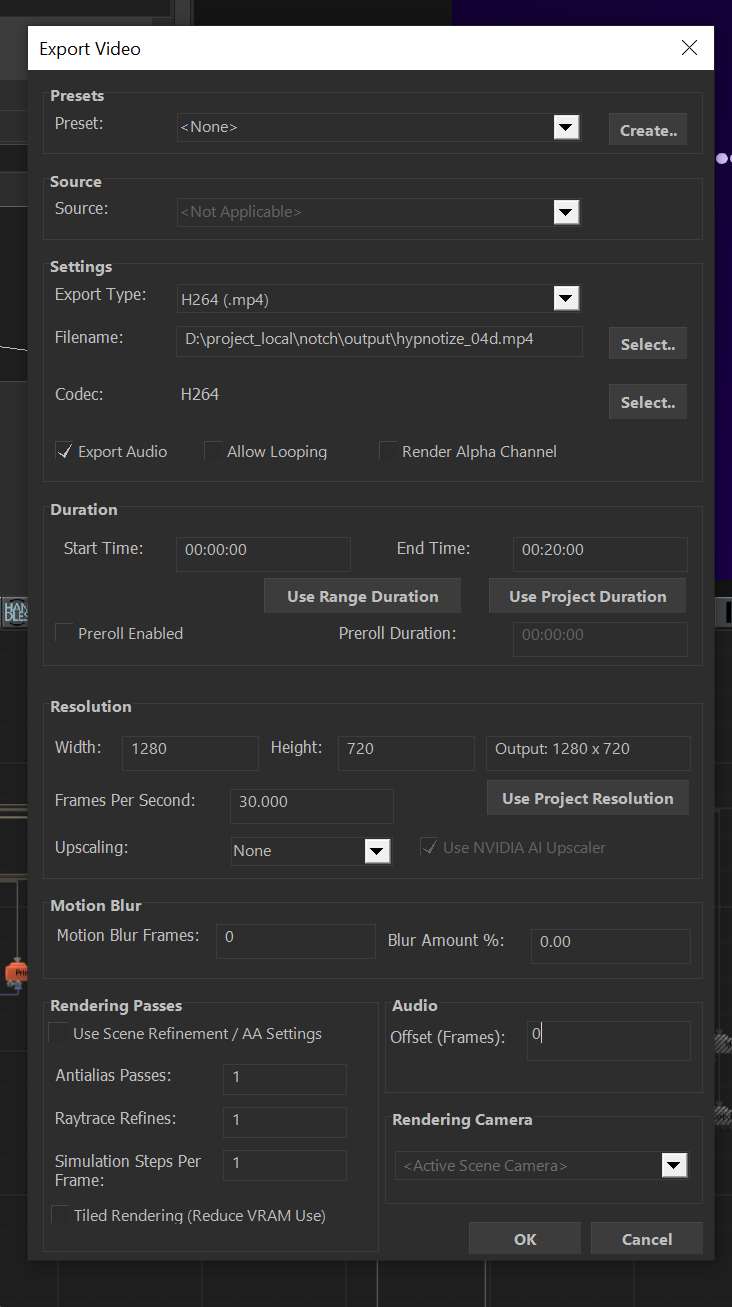
Task: Expand the Export Type dropdown
Action: click(x=566, y=298)
